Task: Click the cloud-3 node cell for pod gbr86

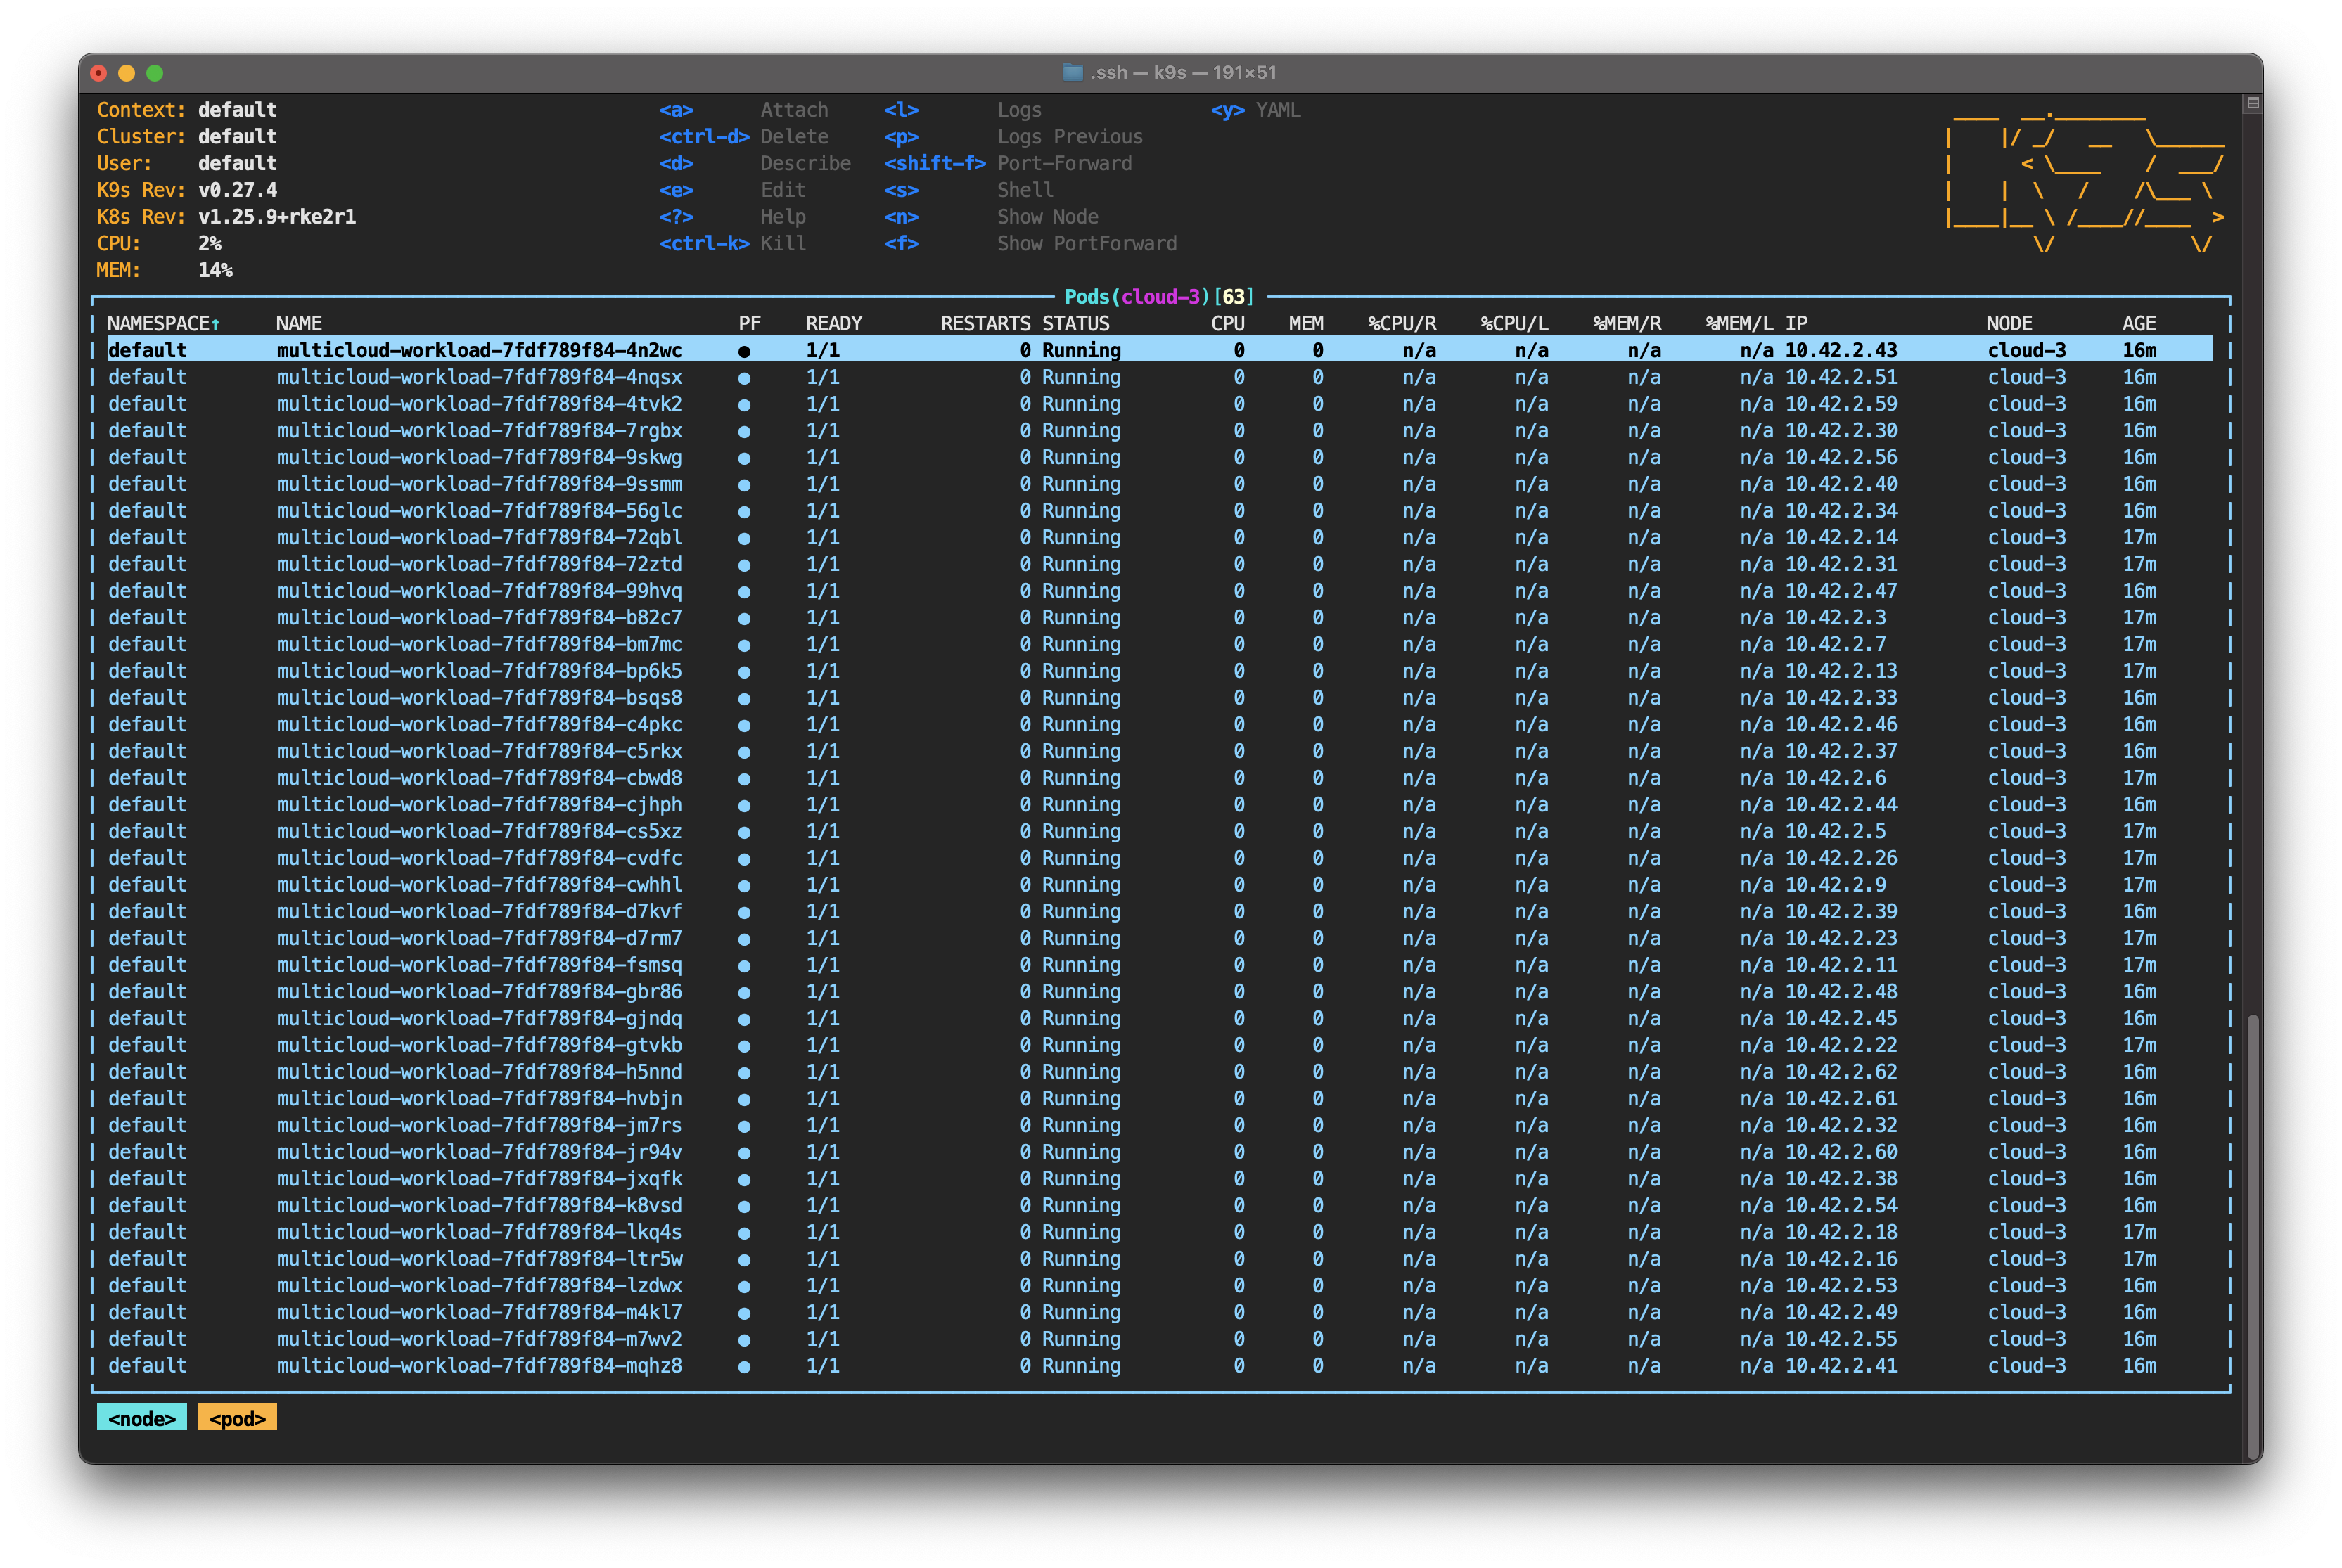Action: point(2026,992)
